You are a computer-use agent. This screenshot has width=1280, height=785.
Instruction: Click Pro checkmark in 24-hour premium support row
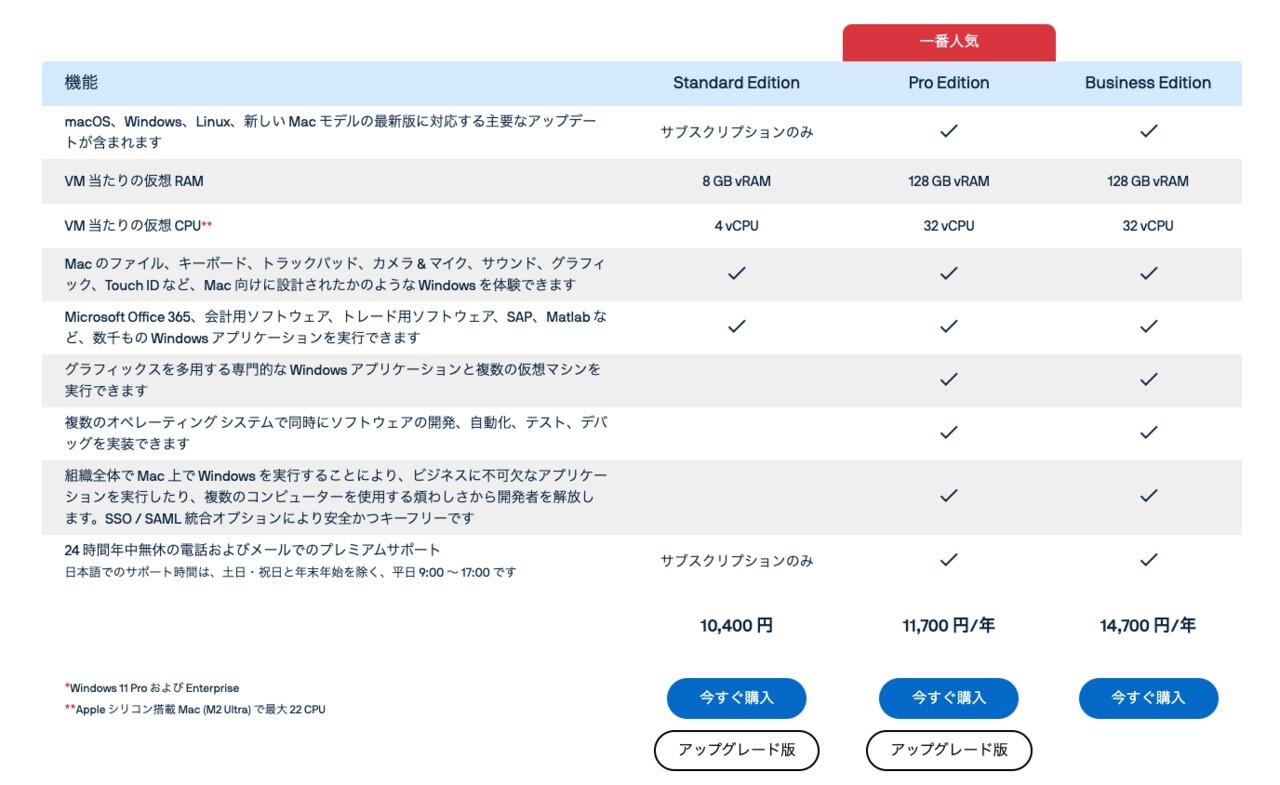click(x=949, y=560)
